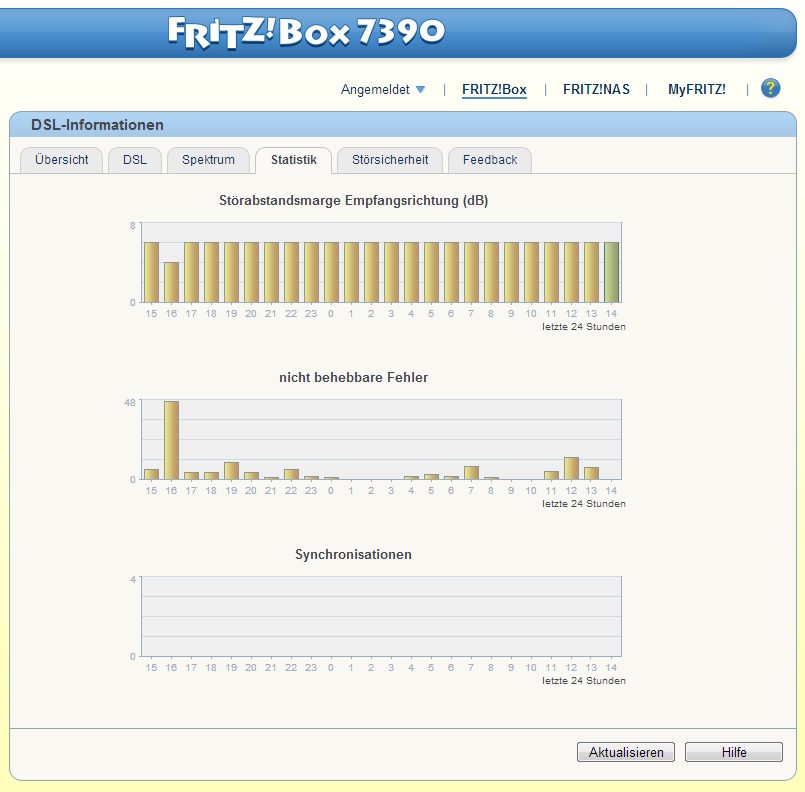
Task: Click the FRITZ!Box 7390 logo
Action: click(306, 32)
